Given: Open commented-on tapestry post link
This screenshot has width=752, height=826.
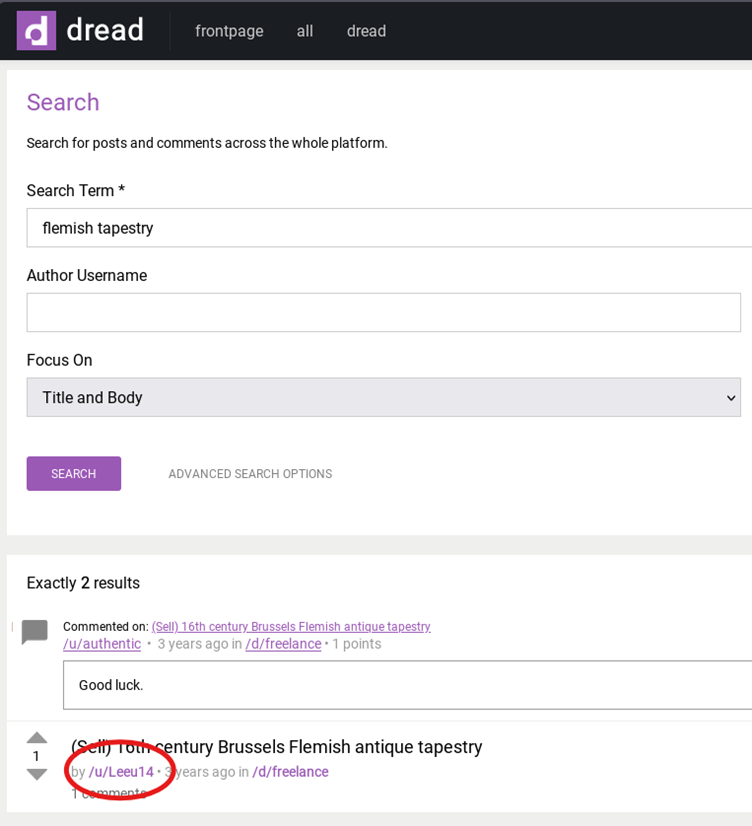Looking at the screenshot, I should (291, 626).
